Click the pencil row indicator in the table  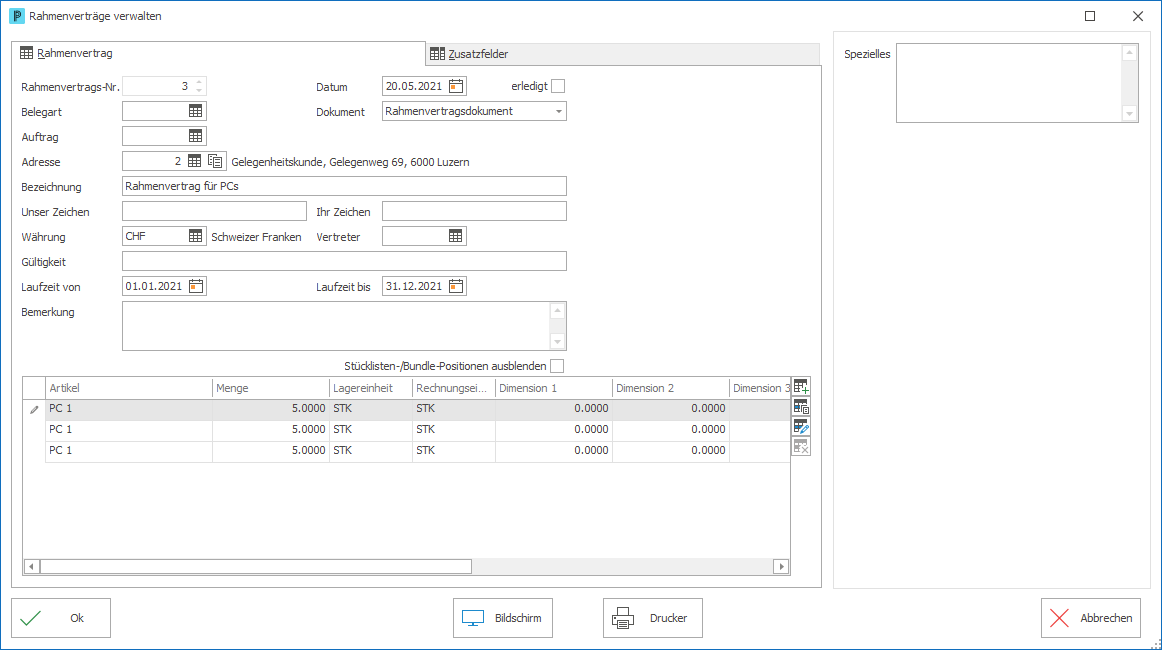pyautogui.click(x=34, y=409)
